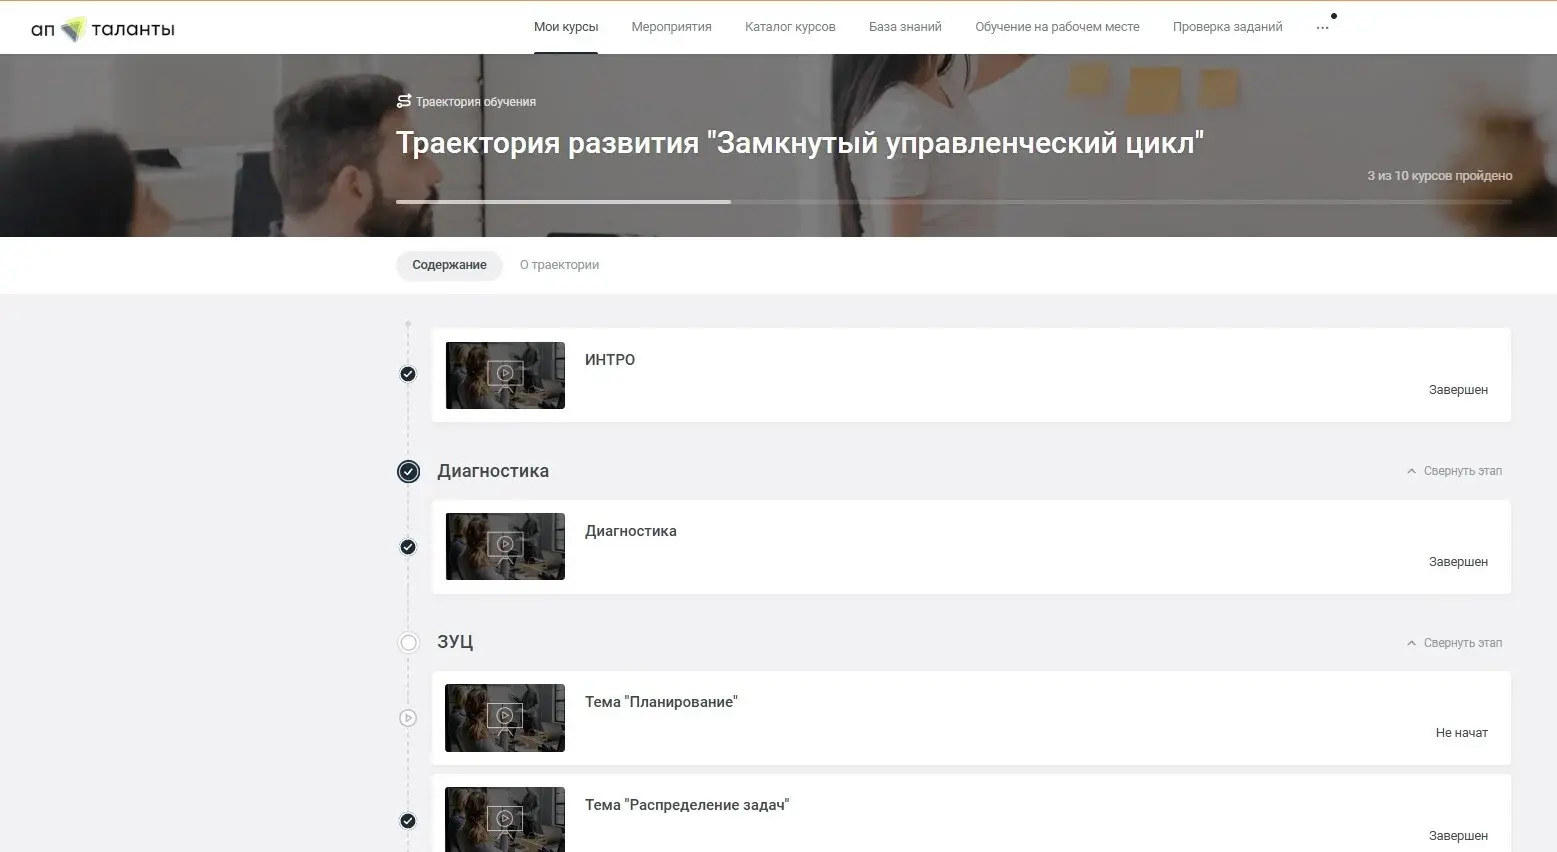The image size is (1557, 852).
Task: Open the more options ellipsis menu
Action: 1322,27
